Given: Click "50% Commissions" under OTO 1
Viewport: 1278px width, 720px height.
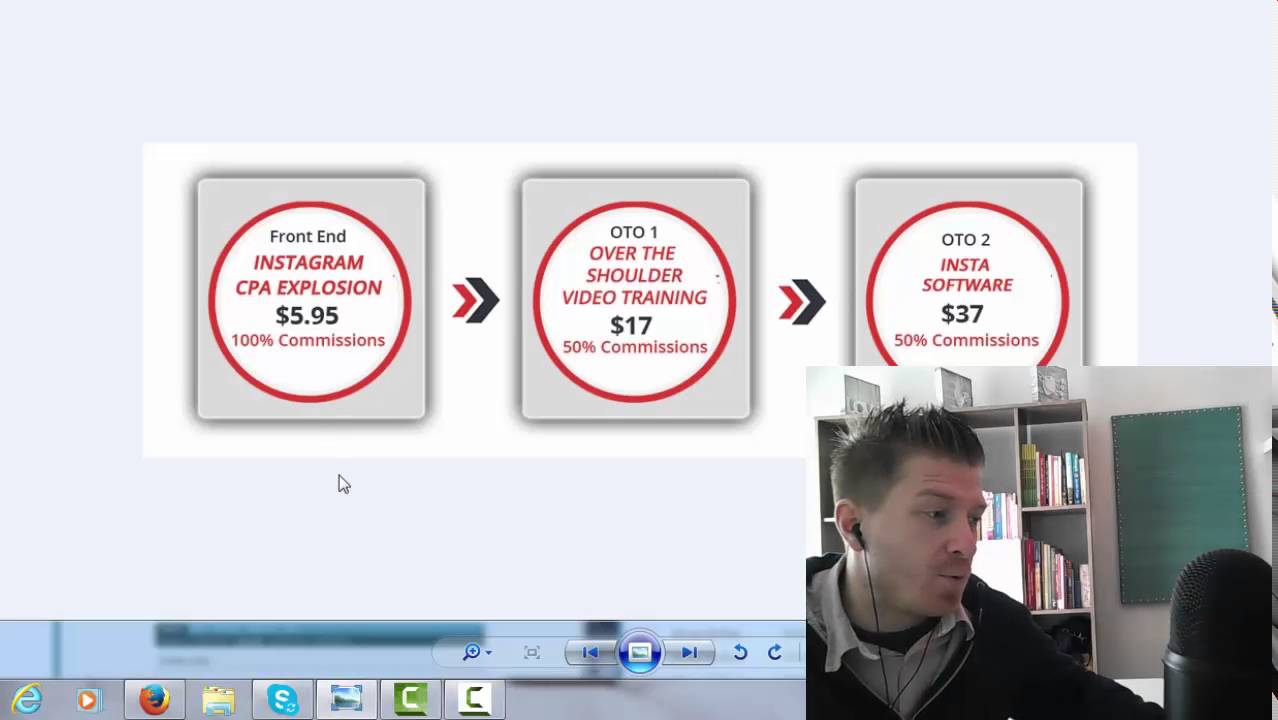Looking at the screenshot, I should tap(635, 347).
